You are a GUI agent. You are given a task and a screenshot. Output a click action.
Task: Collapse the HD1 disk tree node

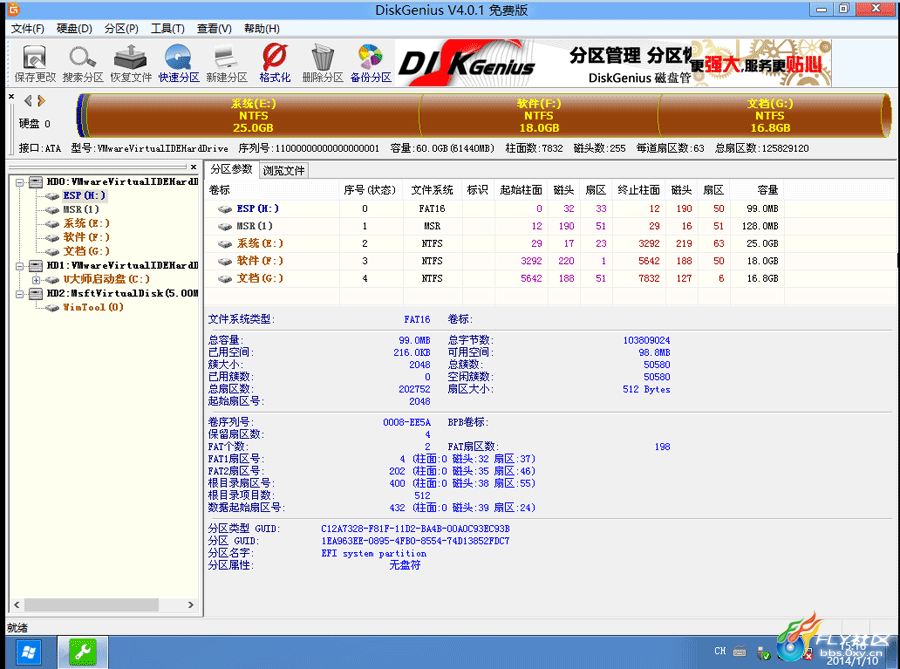pyautogui.click(x=20, y=266)
